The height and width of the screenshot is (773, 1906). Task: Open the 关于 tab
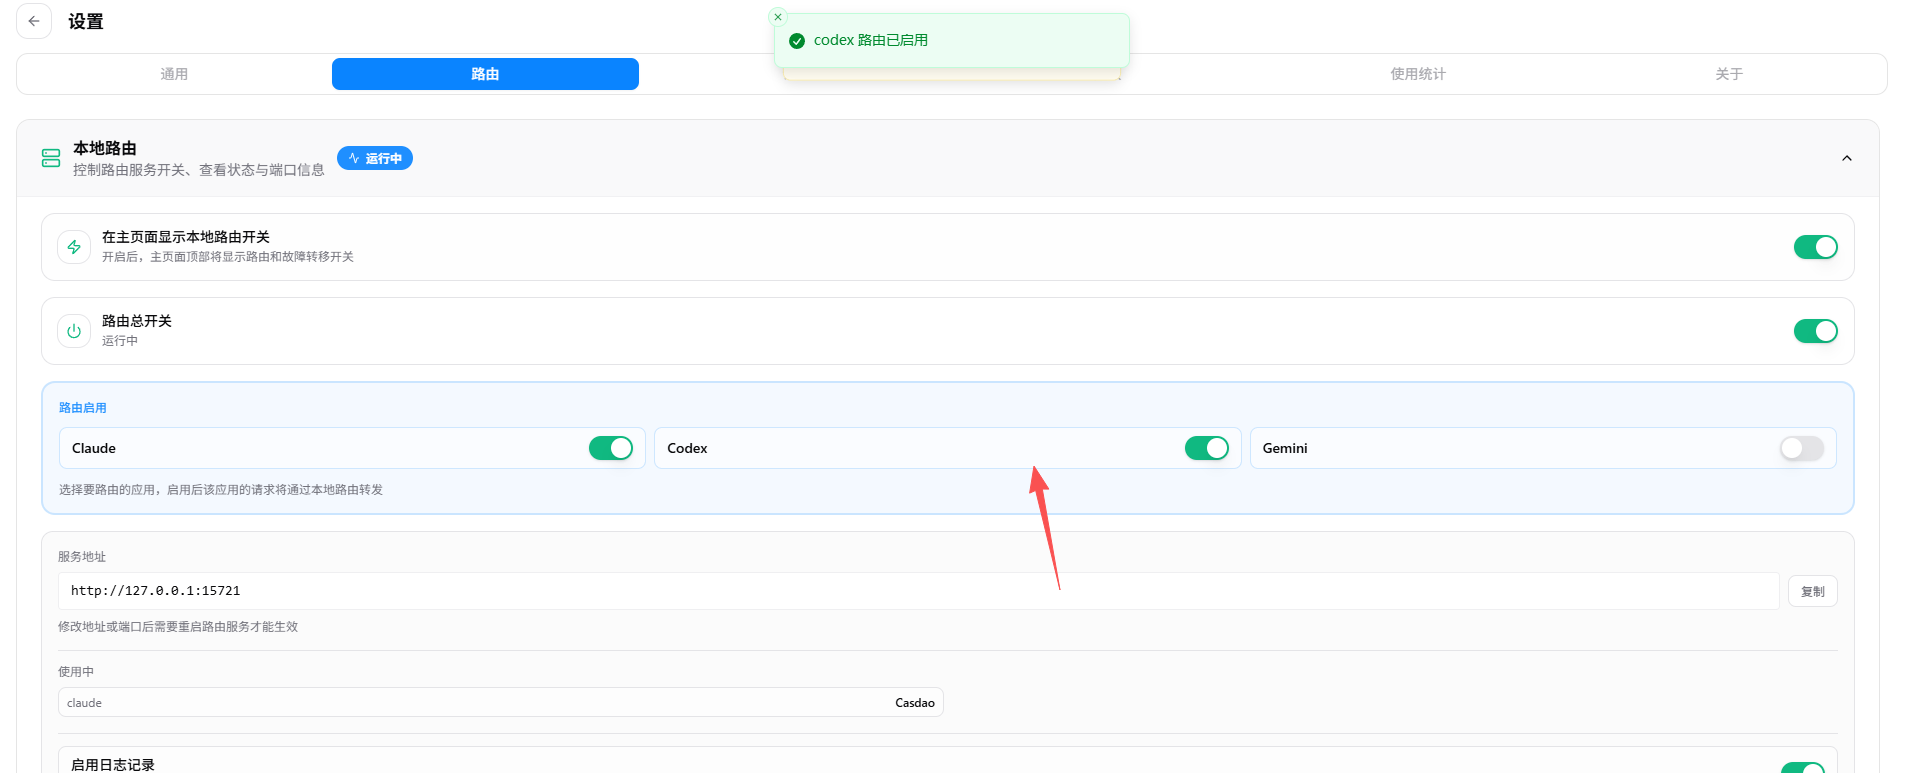[x=1729, y=74]
